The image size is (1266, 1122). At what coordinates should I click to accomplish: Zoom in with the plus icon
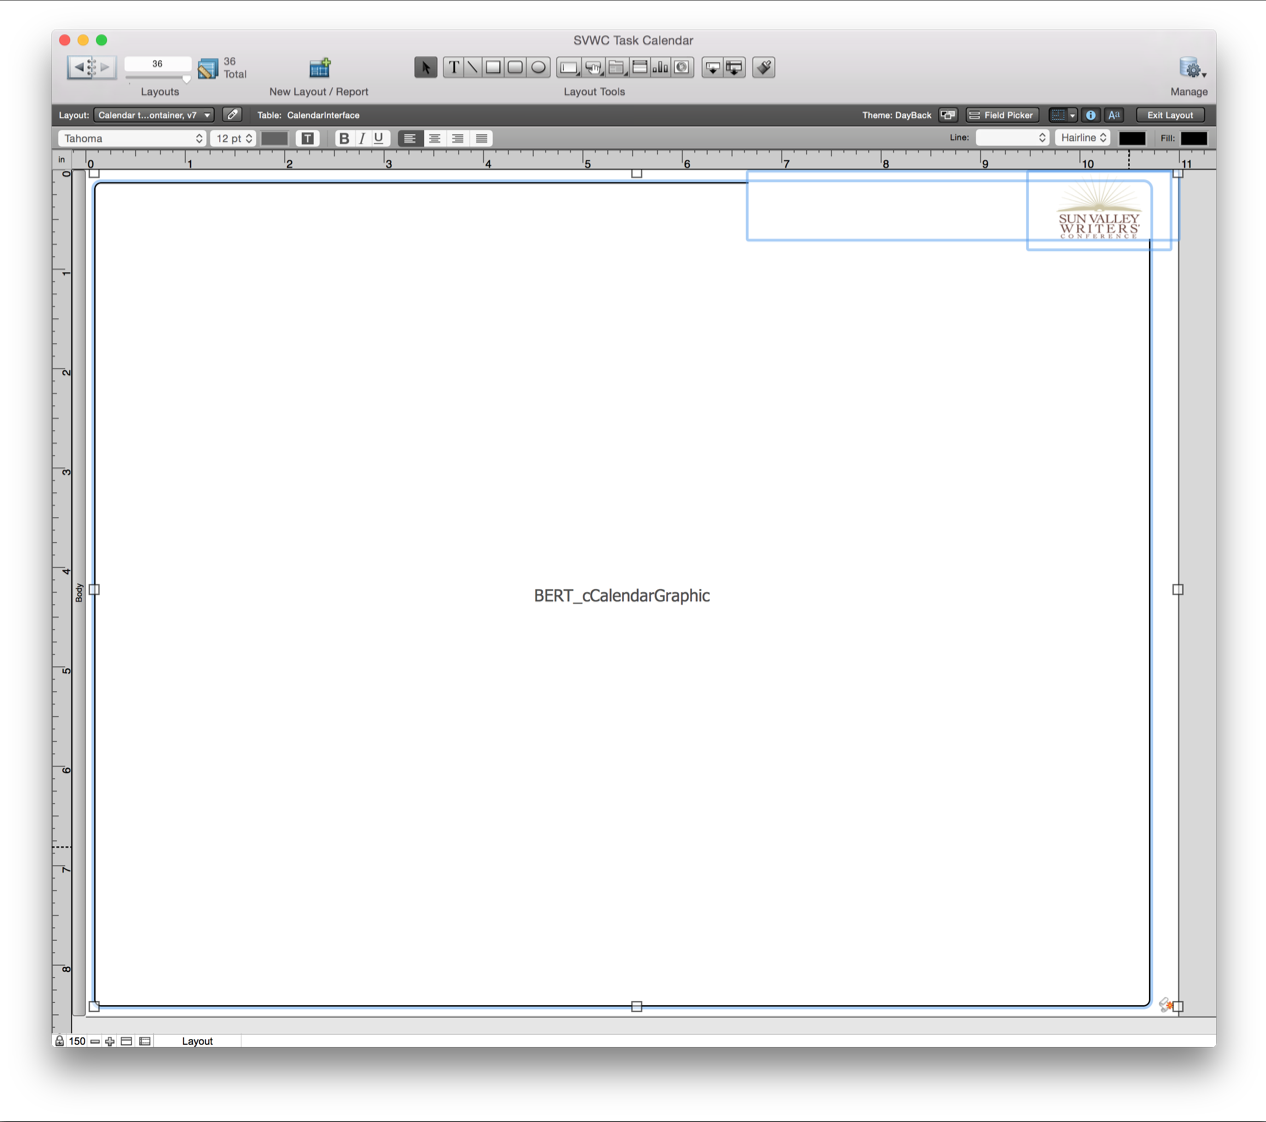[x=110, y=1041]
